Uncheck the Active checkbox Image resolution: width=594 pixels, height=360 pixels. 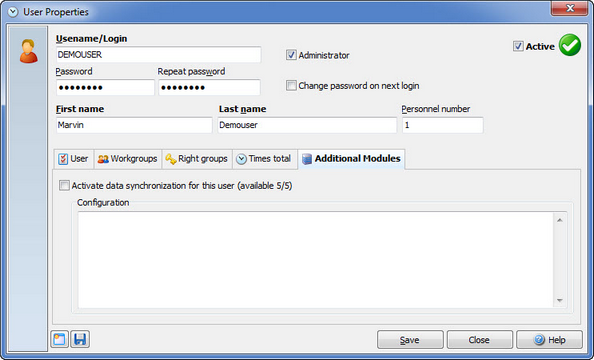[x=518, y=46]
